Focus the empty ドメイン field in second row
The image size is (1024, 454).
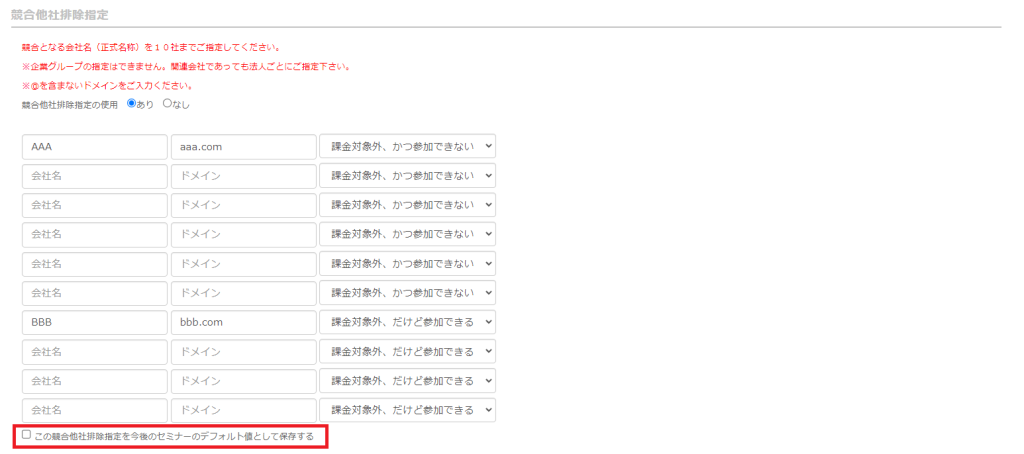point(243,176)
